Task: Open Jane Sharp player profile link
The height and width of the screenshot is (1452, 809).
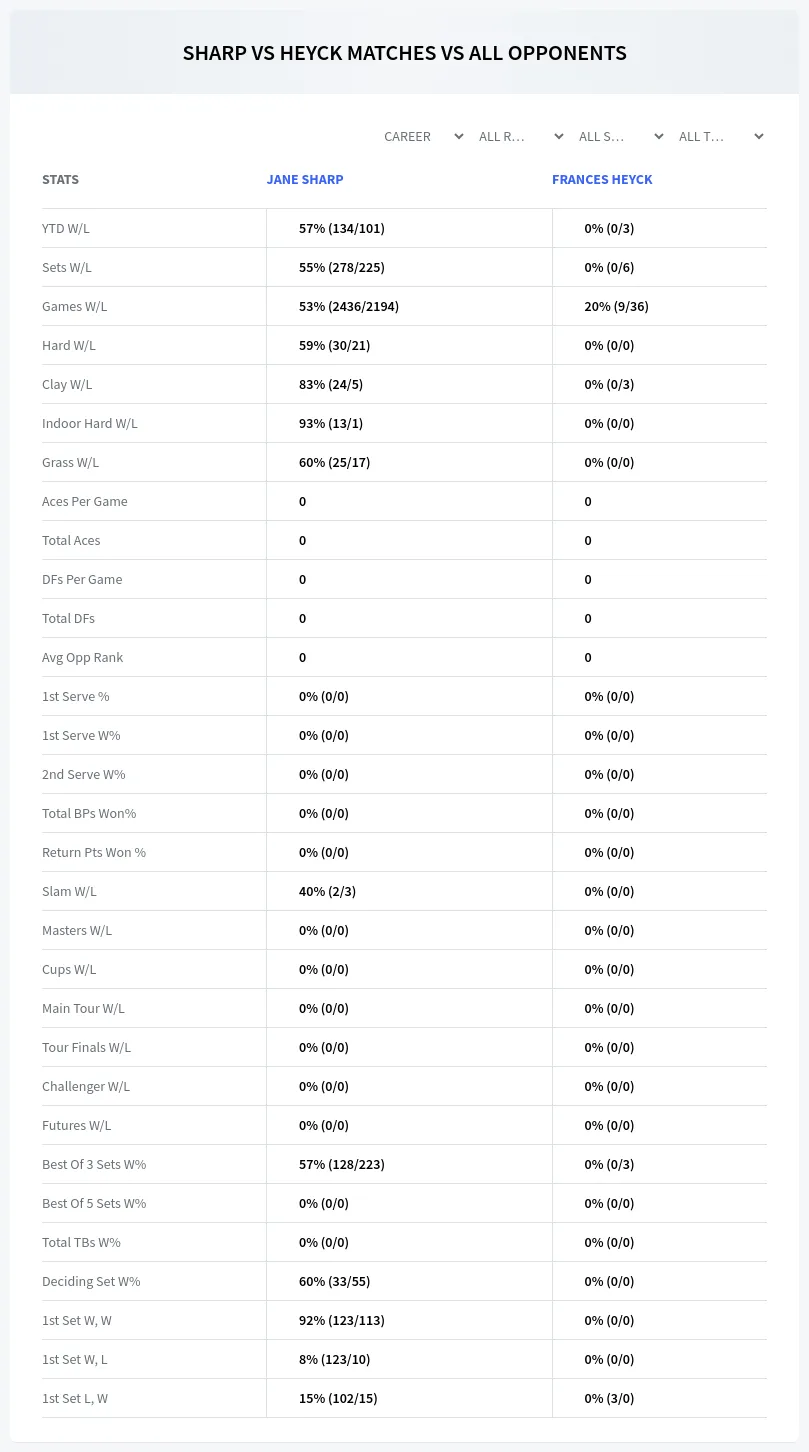Action: (x=305, y=180)
